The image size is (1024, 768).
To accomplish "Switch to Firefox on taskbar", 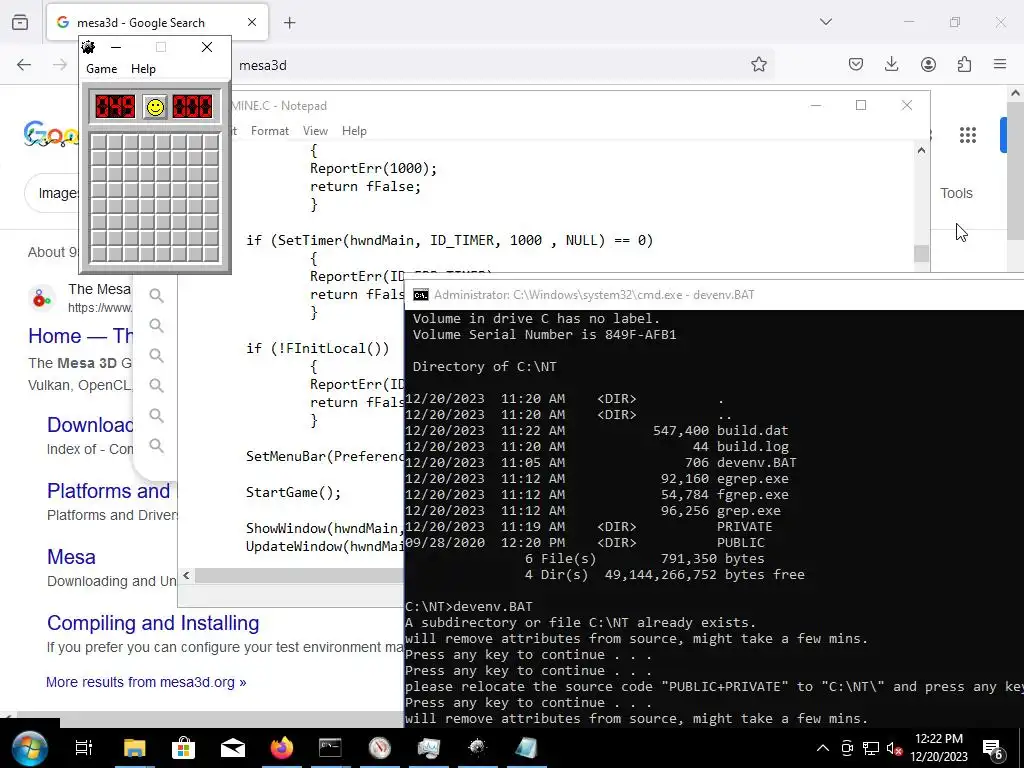I will tap(282, 748).
